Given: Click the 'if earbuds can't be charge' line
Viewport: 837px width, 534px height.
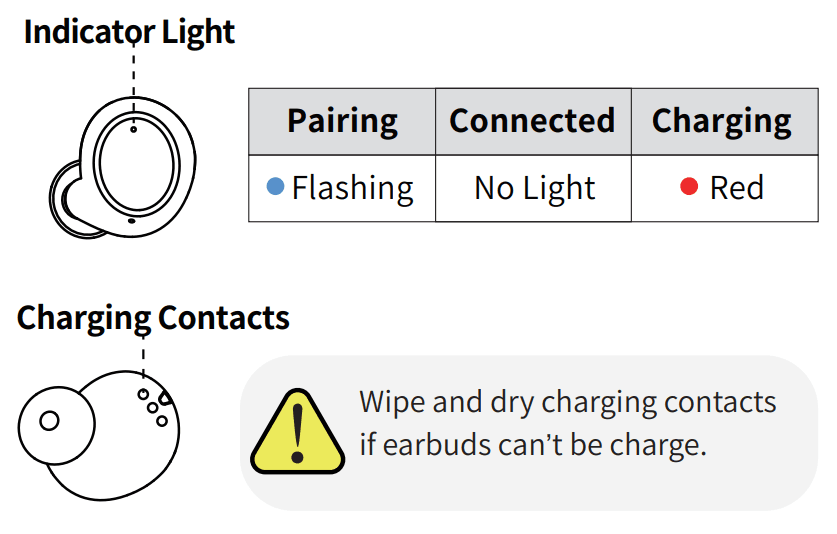Looking at the screenshot, I should pos(532,444).
